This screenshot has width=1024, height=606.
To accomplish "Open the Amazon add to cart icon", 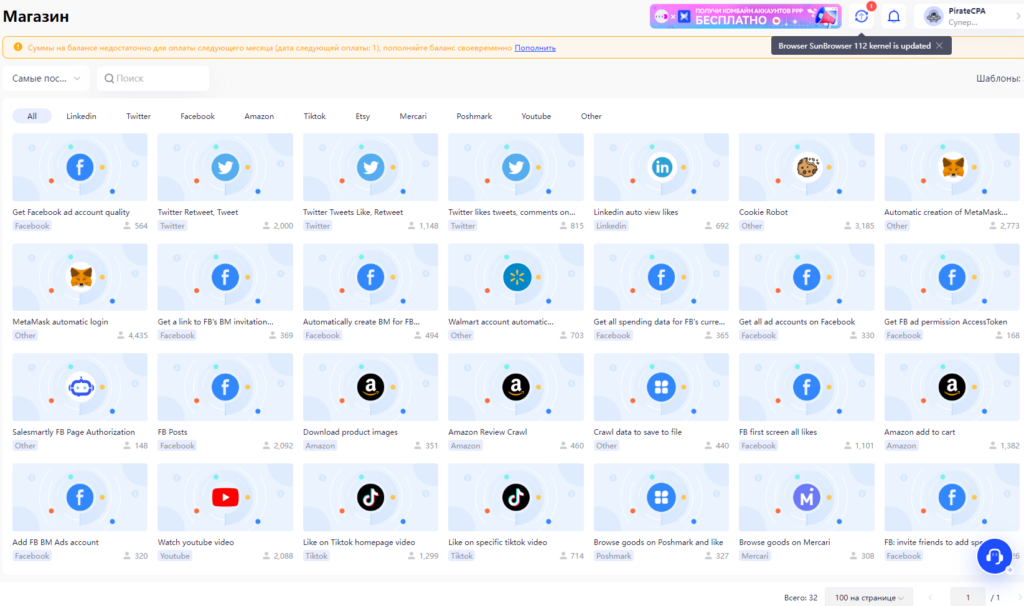I will coord(952,387).
